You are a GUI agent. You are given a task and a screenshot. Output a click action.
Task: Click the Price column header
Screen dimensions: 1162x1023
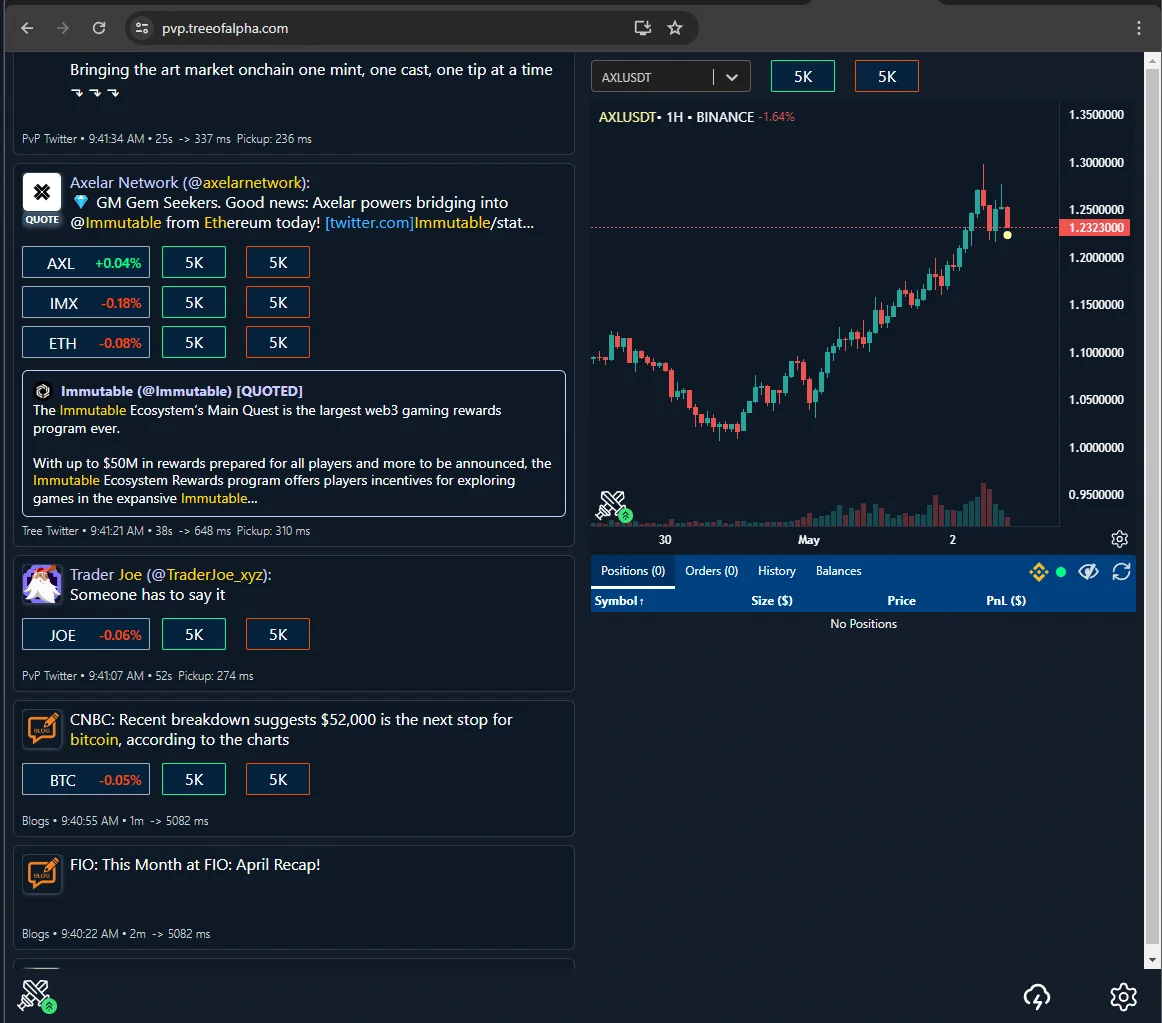pos(901,600)
